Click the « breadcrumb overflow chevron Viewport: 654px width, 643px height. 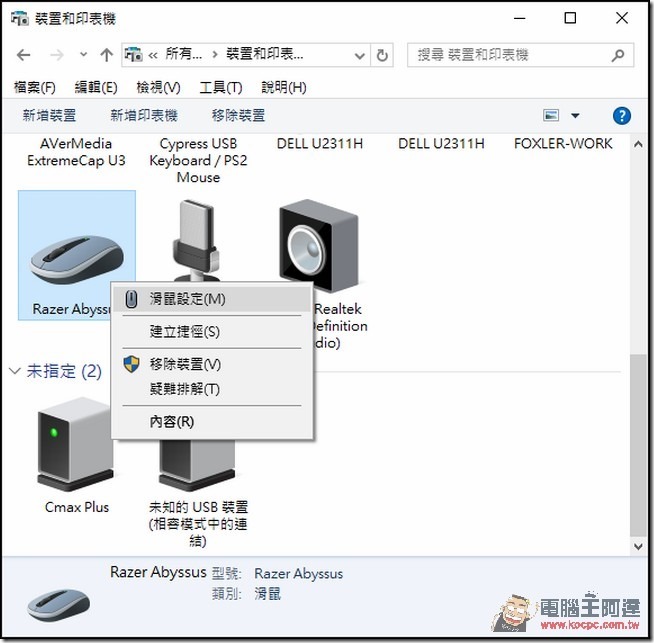[153, 55]
